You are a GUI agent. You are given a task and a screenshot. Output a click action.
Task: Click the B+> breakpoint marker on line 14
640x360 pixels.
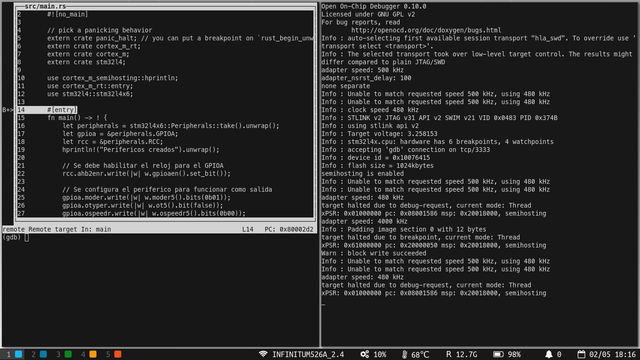pos(8,110)
